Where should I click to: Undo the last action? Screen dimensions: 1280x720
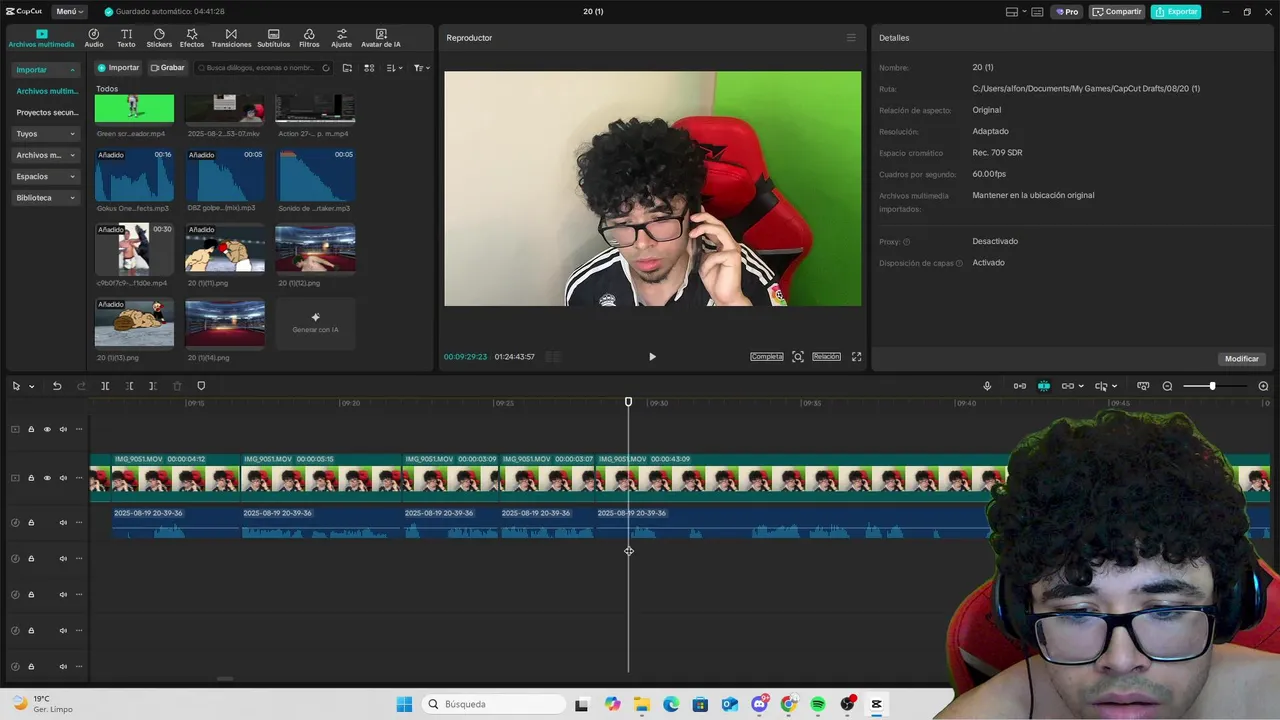(x=57, y=386)
